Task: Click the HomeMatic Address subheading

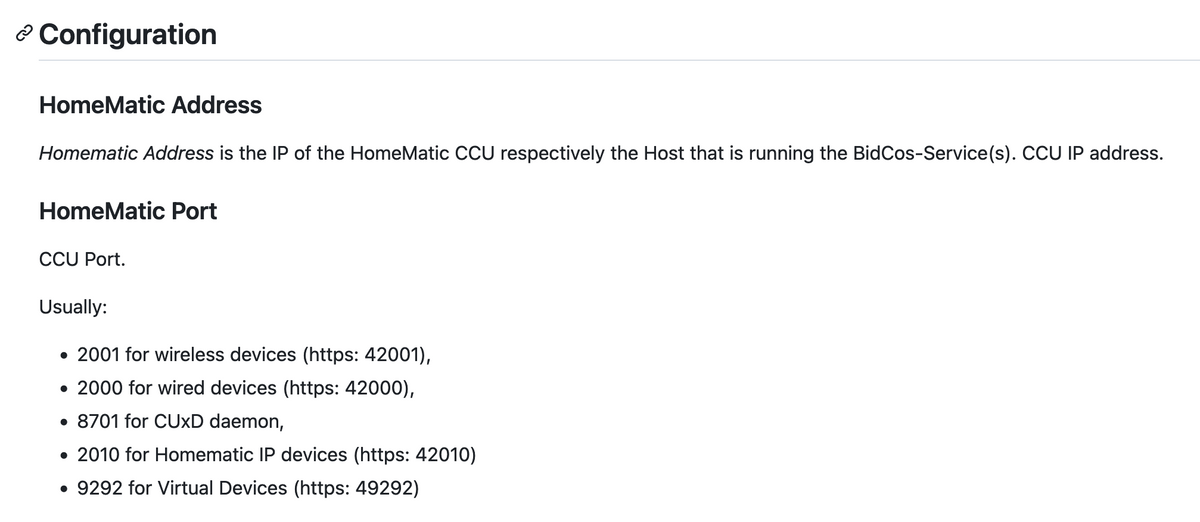Action: (150, 105)
